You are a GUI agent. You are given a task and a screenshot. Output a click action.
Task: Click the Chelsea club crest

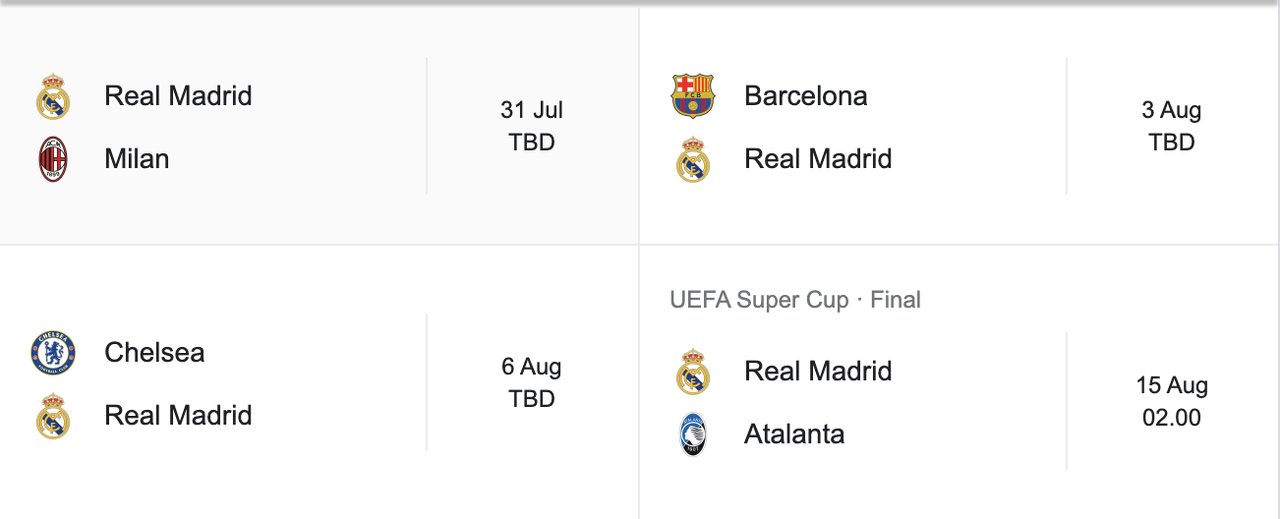pyautogui.click(x=53, y=353)
